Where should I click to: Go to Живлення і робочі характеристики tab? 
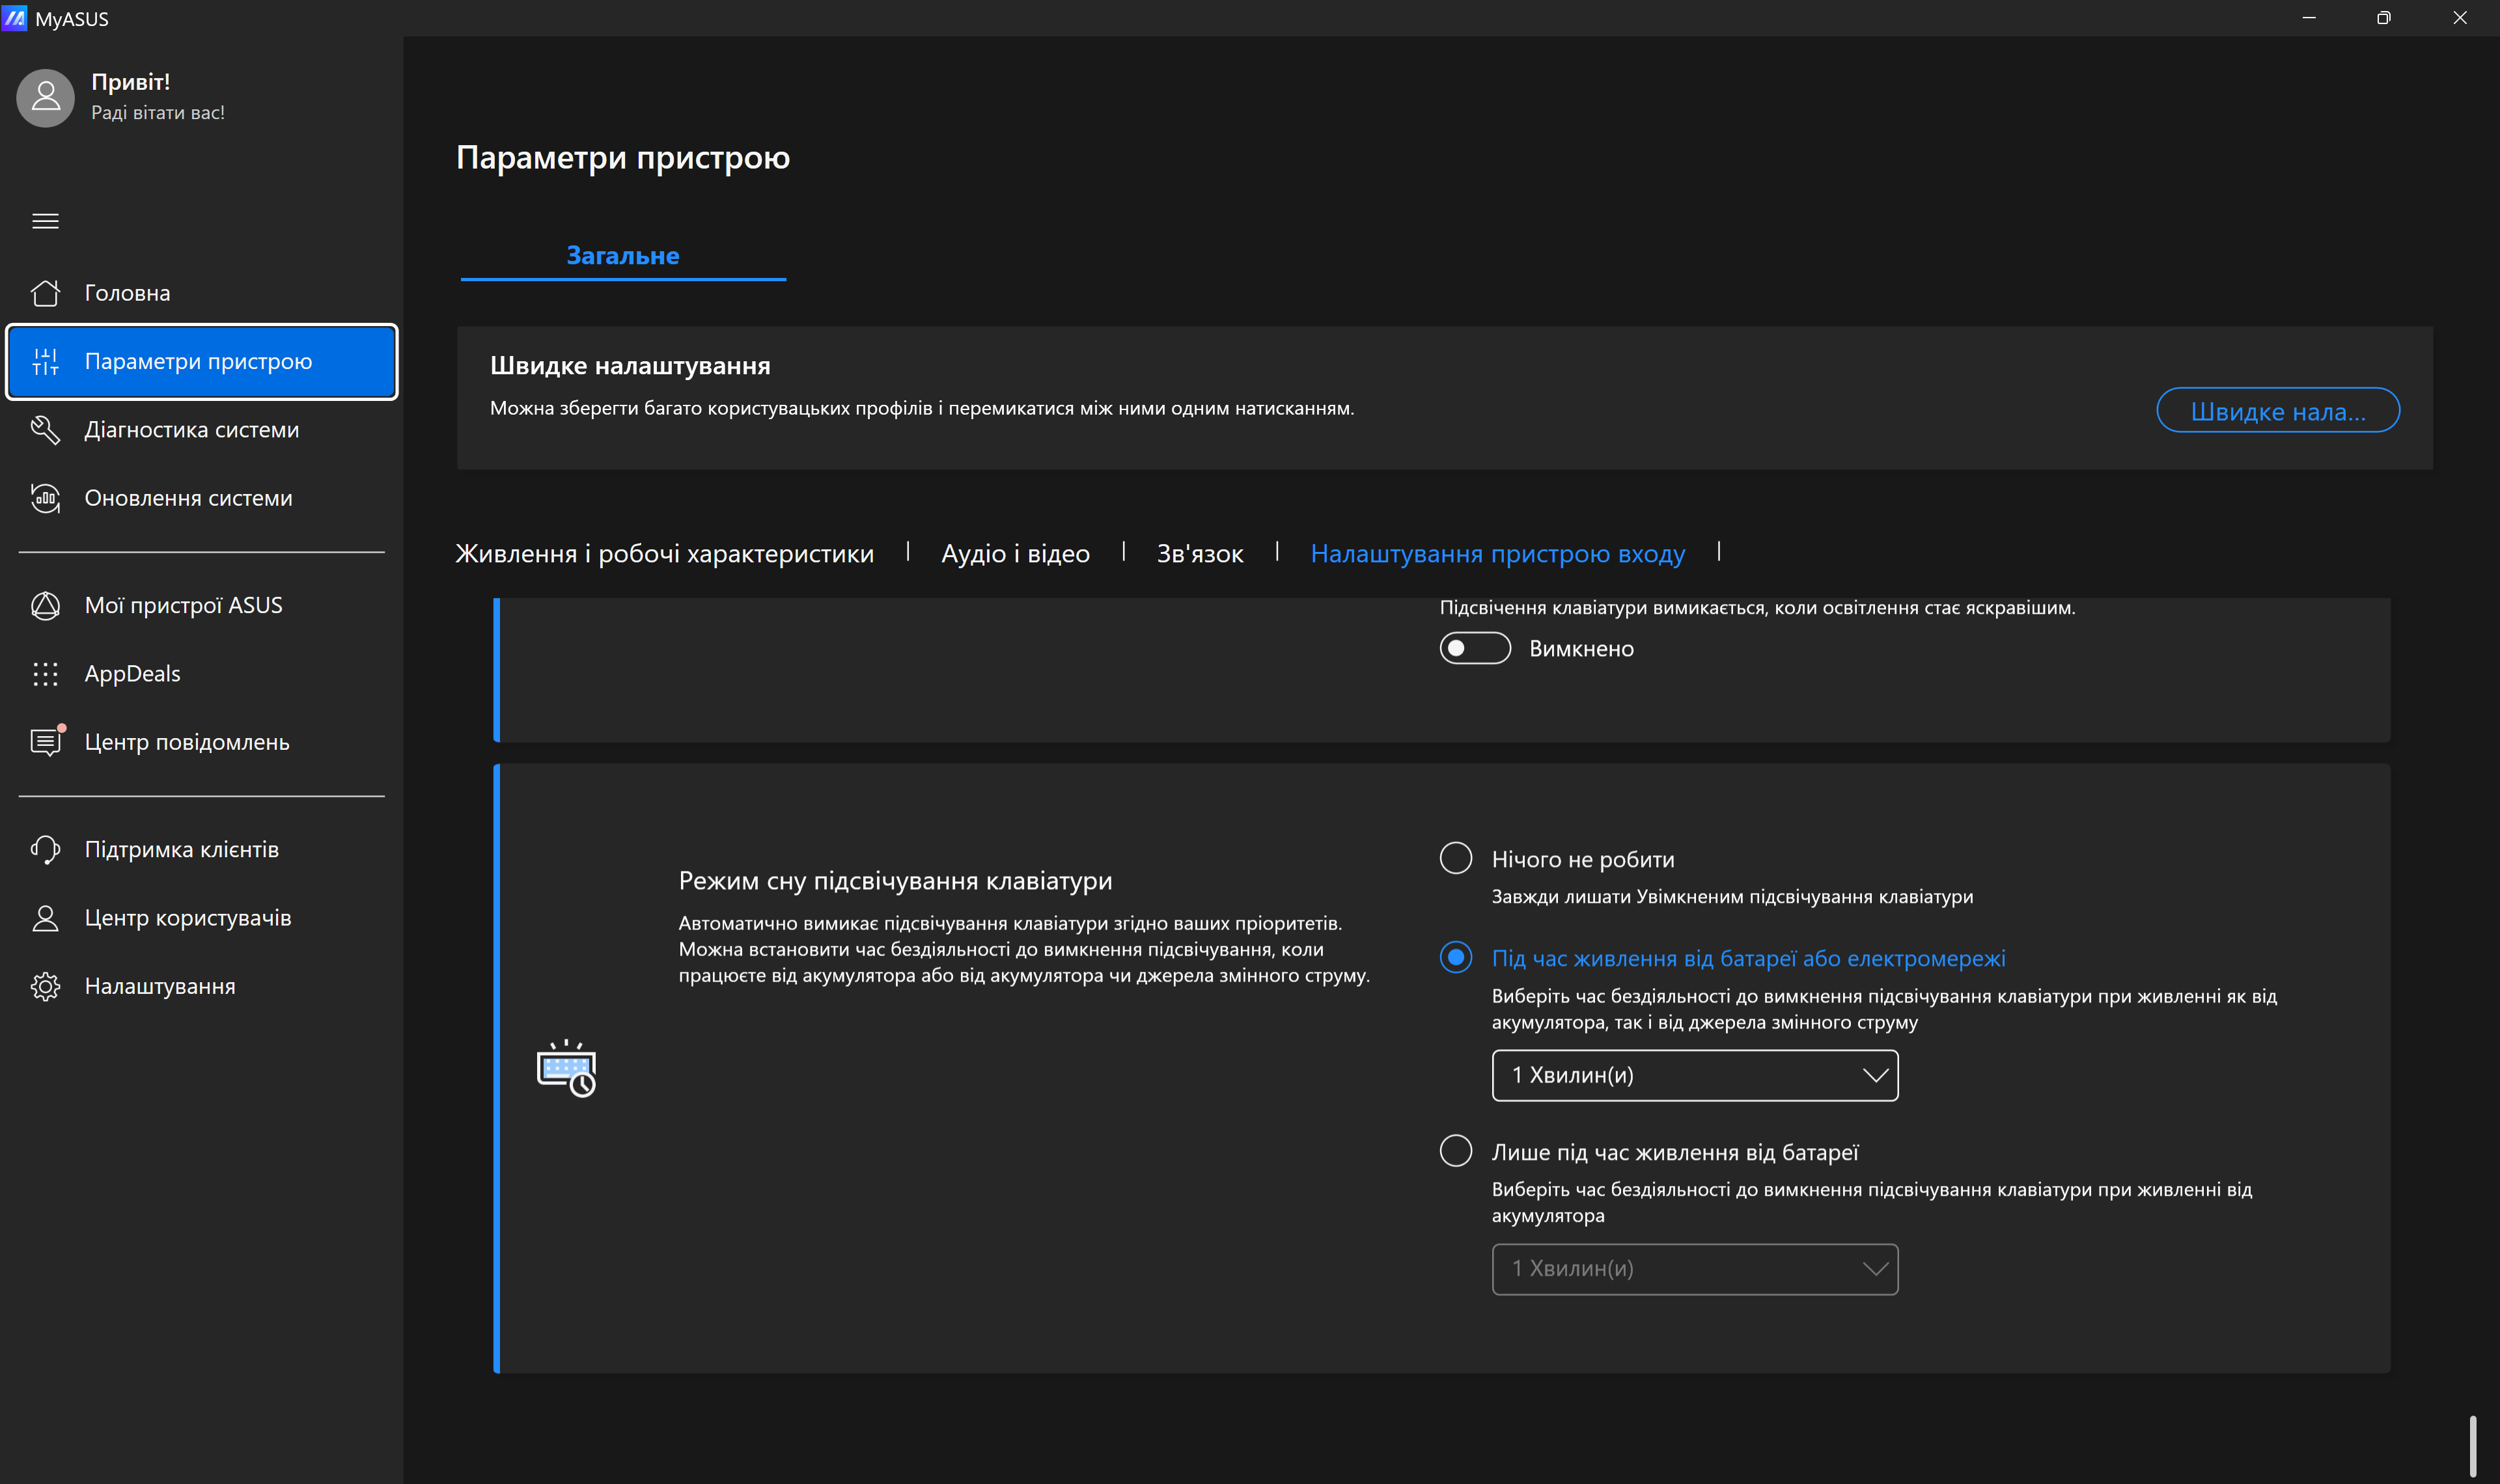pyautogui.click(x=664, y=554)
